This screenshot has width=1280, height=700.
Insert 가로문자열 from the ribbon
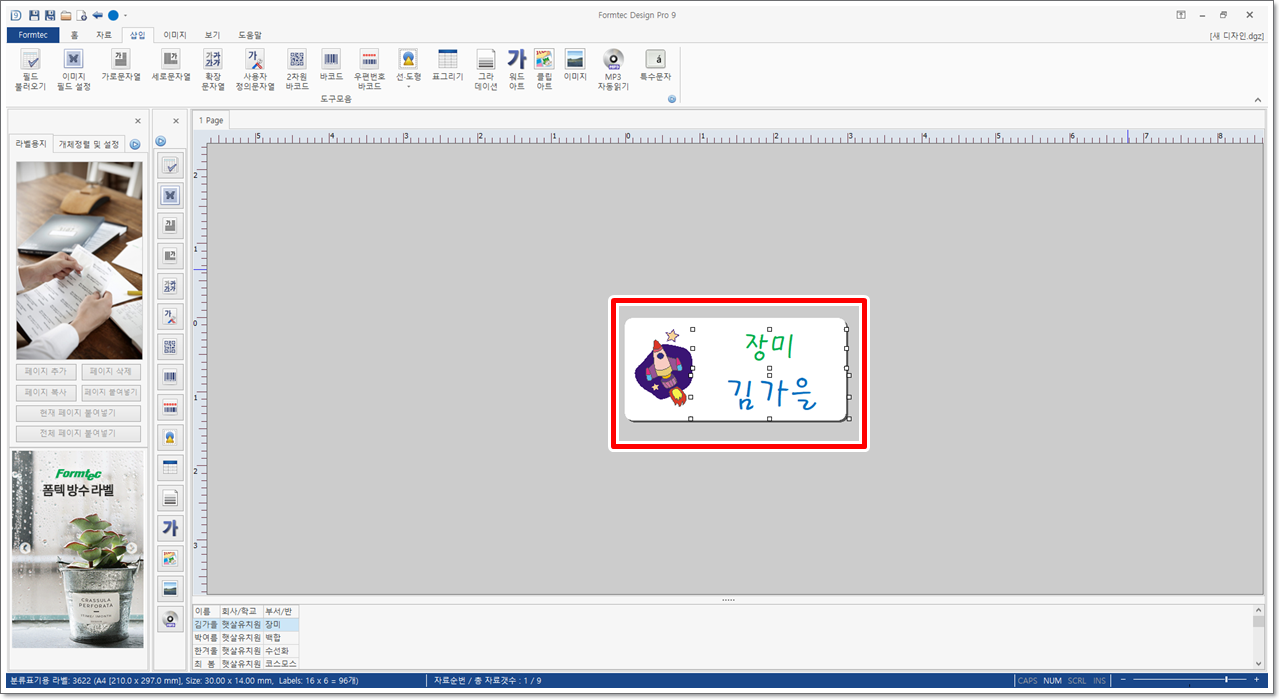point(121,65)
